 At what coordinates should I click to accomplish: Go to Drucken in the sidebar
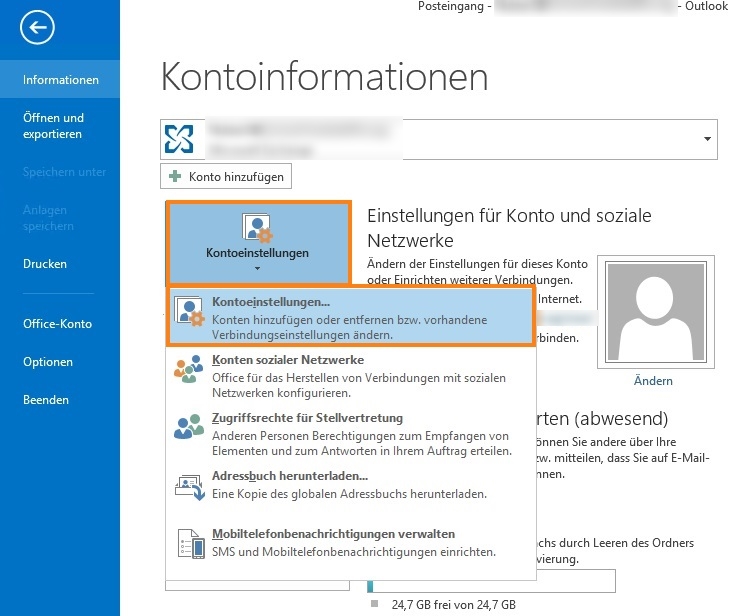(x=45, y=264)
